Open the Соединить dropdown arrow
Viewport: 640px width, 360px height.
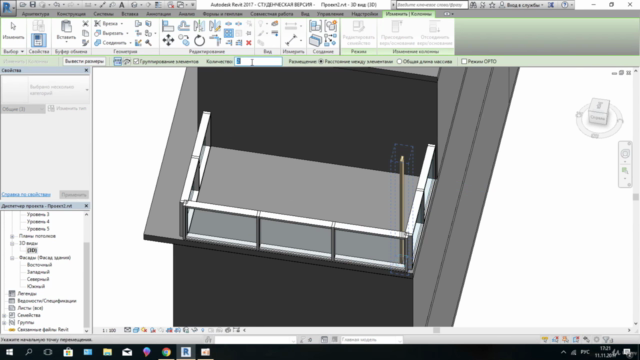(130, 42)
